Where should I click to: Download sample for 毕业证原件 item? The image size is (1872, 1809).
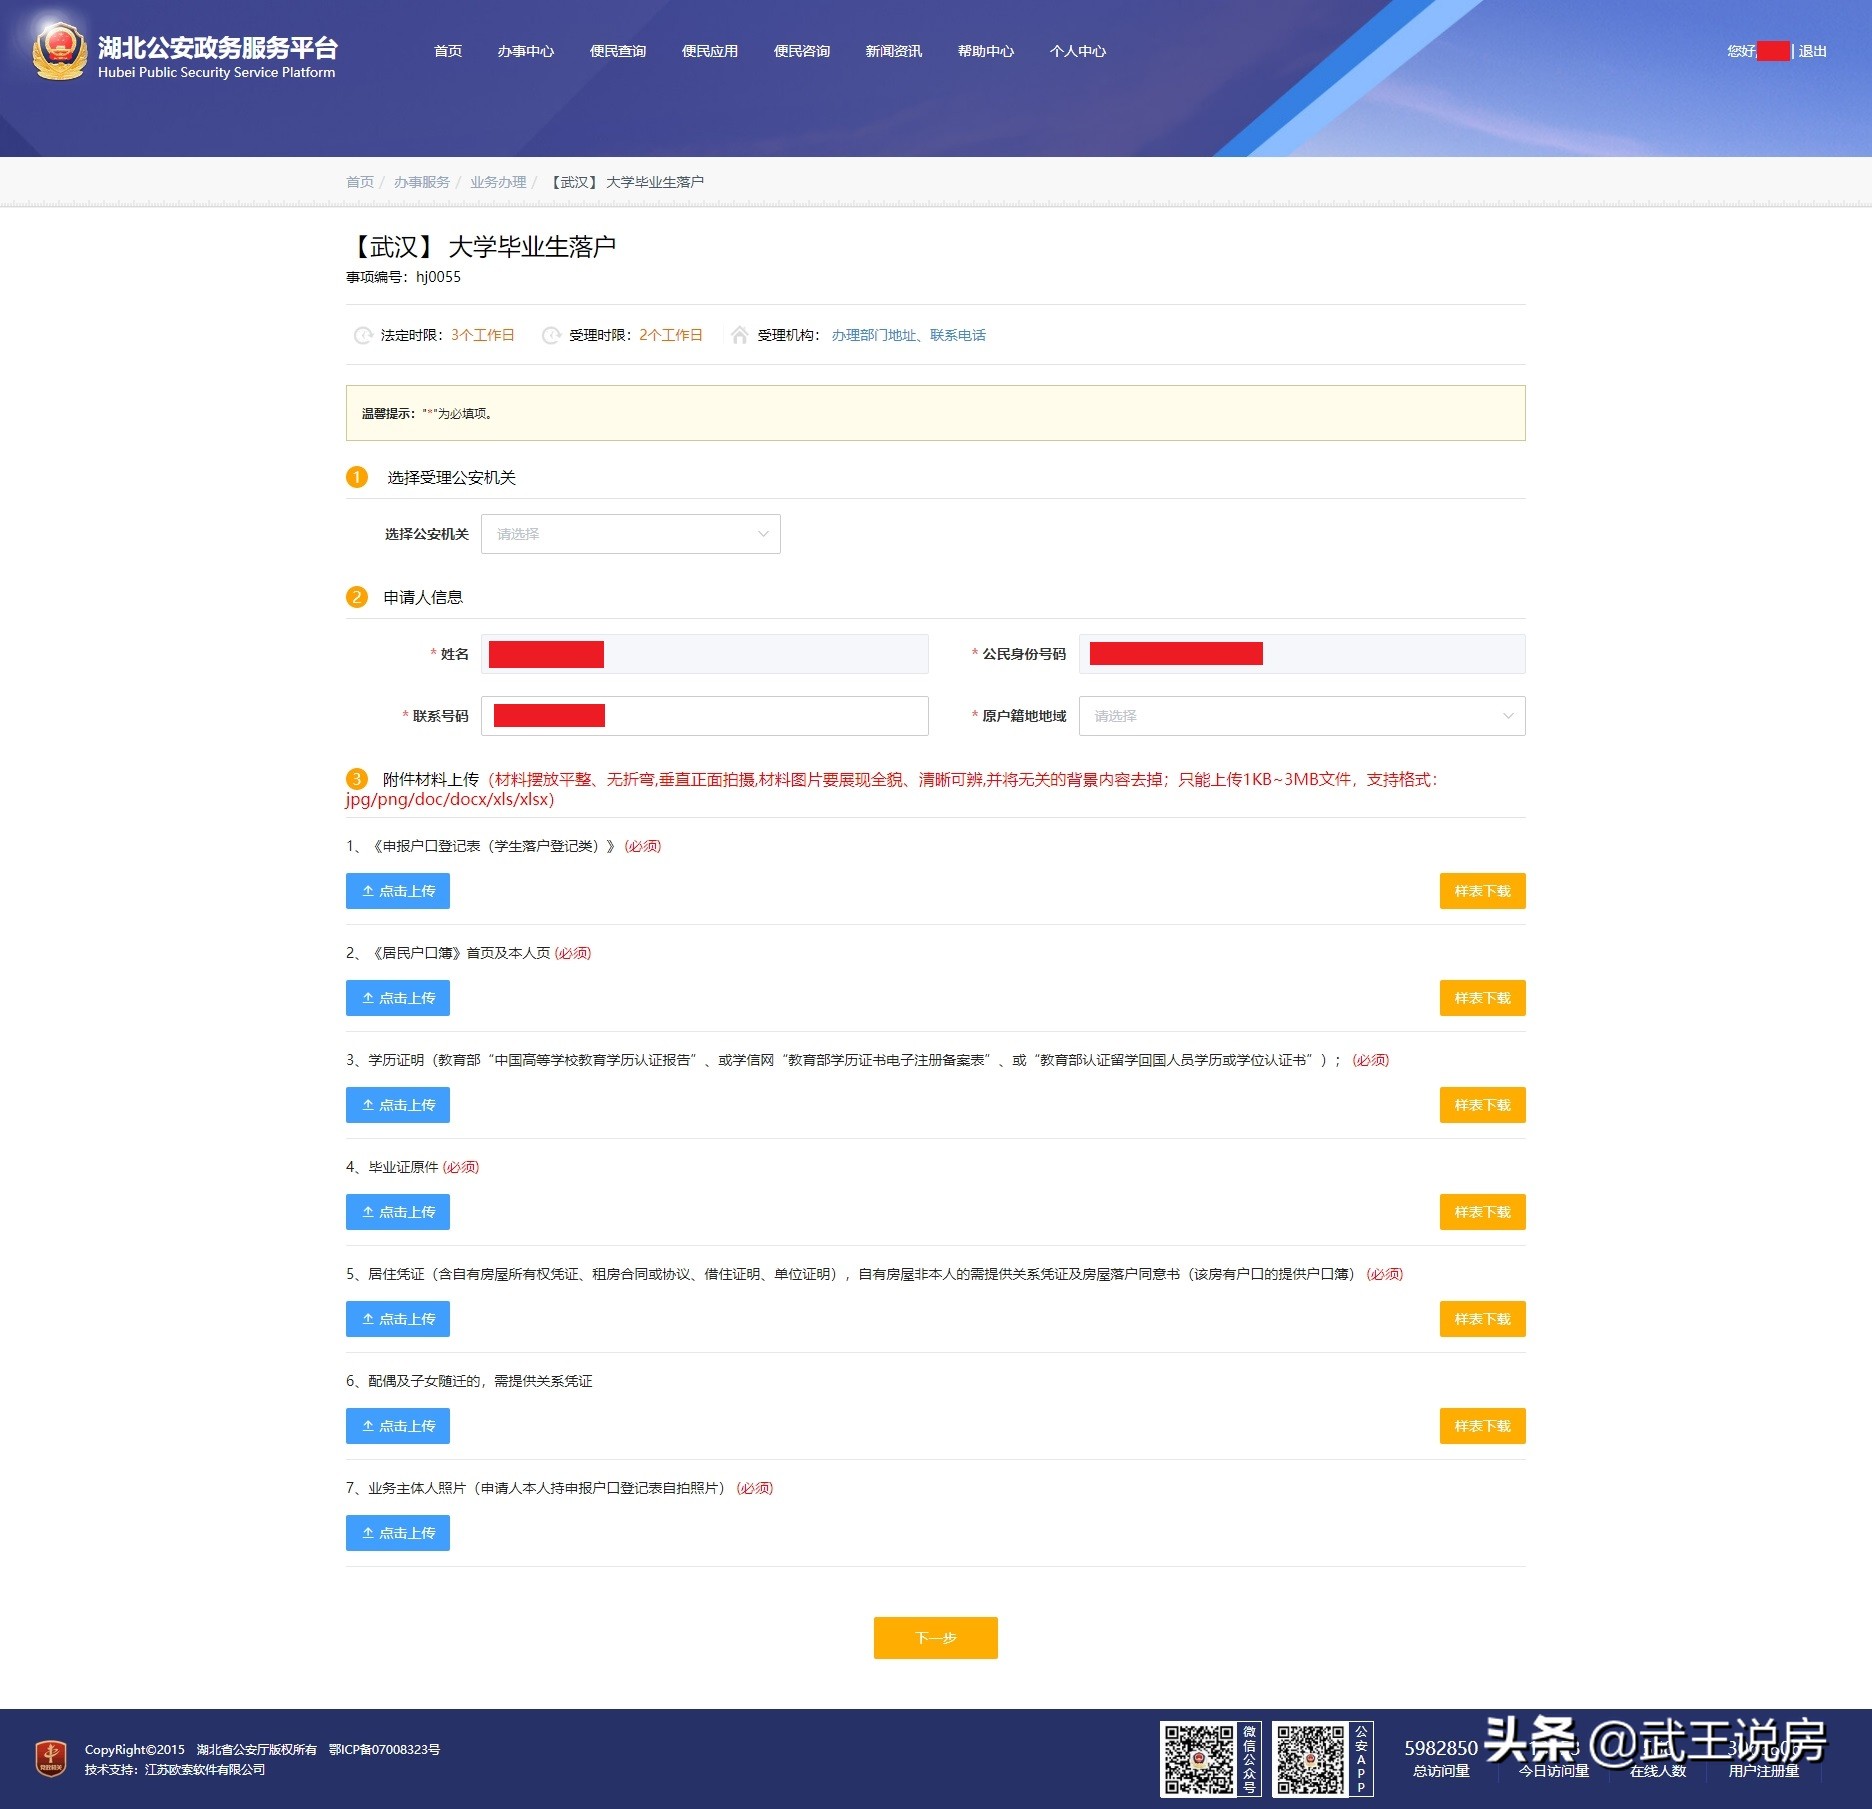(1483, 1212)
